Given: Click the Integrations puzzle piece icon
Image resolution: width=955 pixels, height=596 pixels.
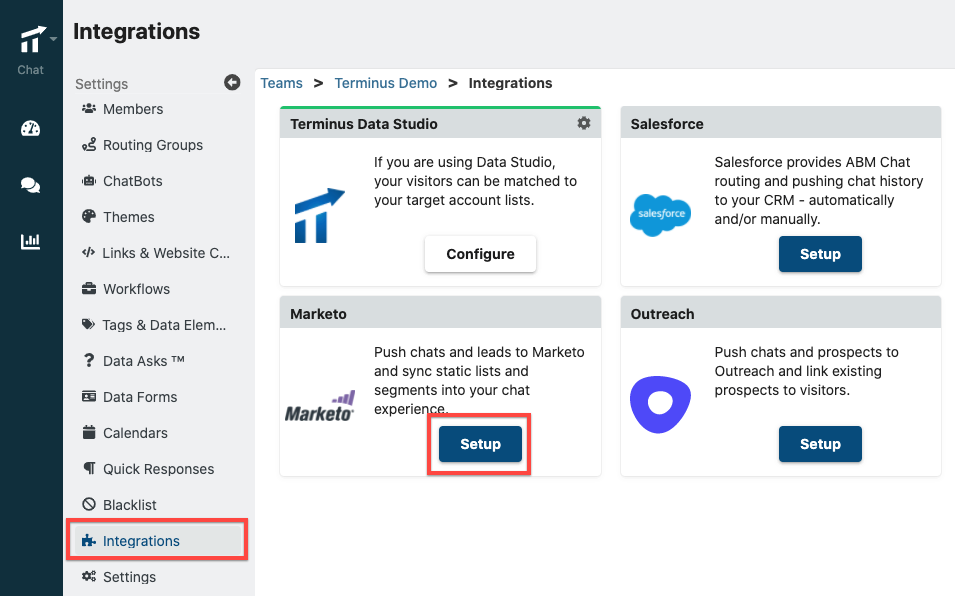Looking at the screenshot, I should click(89, 540).
